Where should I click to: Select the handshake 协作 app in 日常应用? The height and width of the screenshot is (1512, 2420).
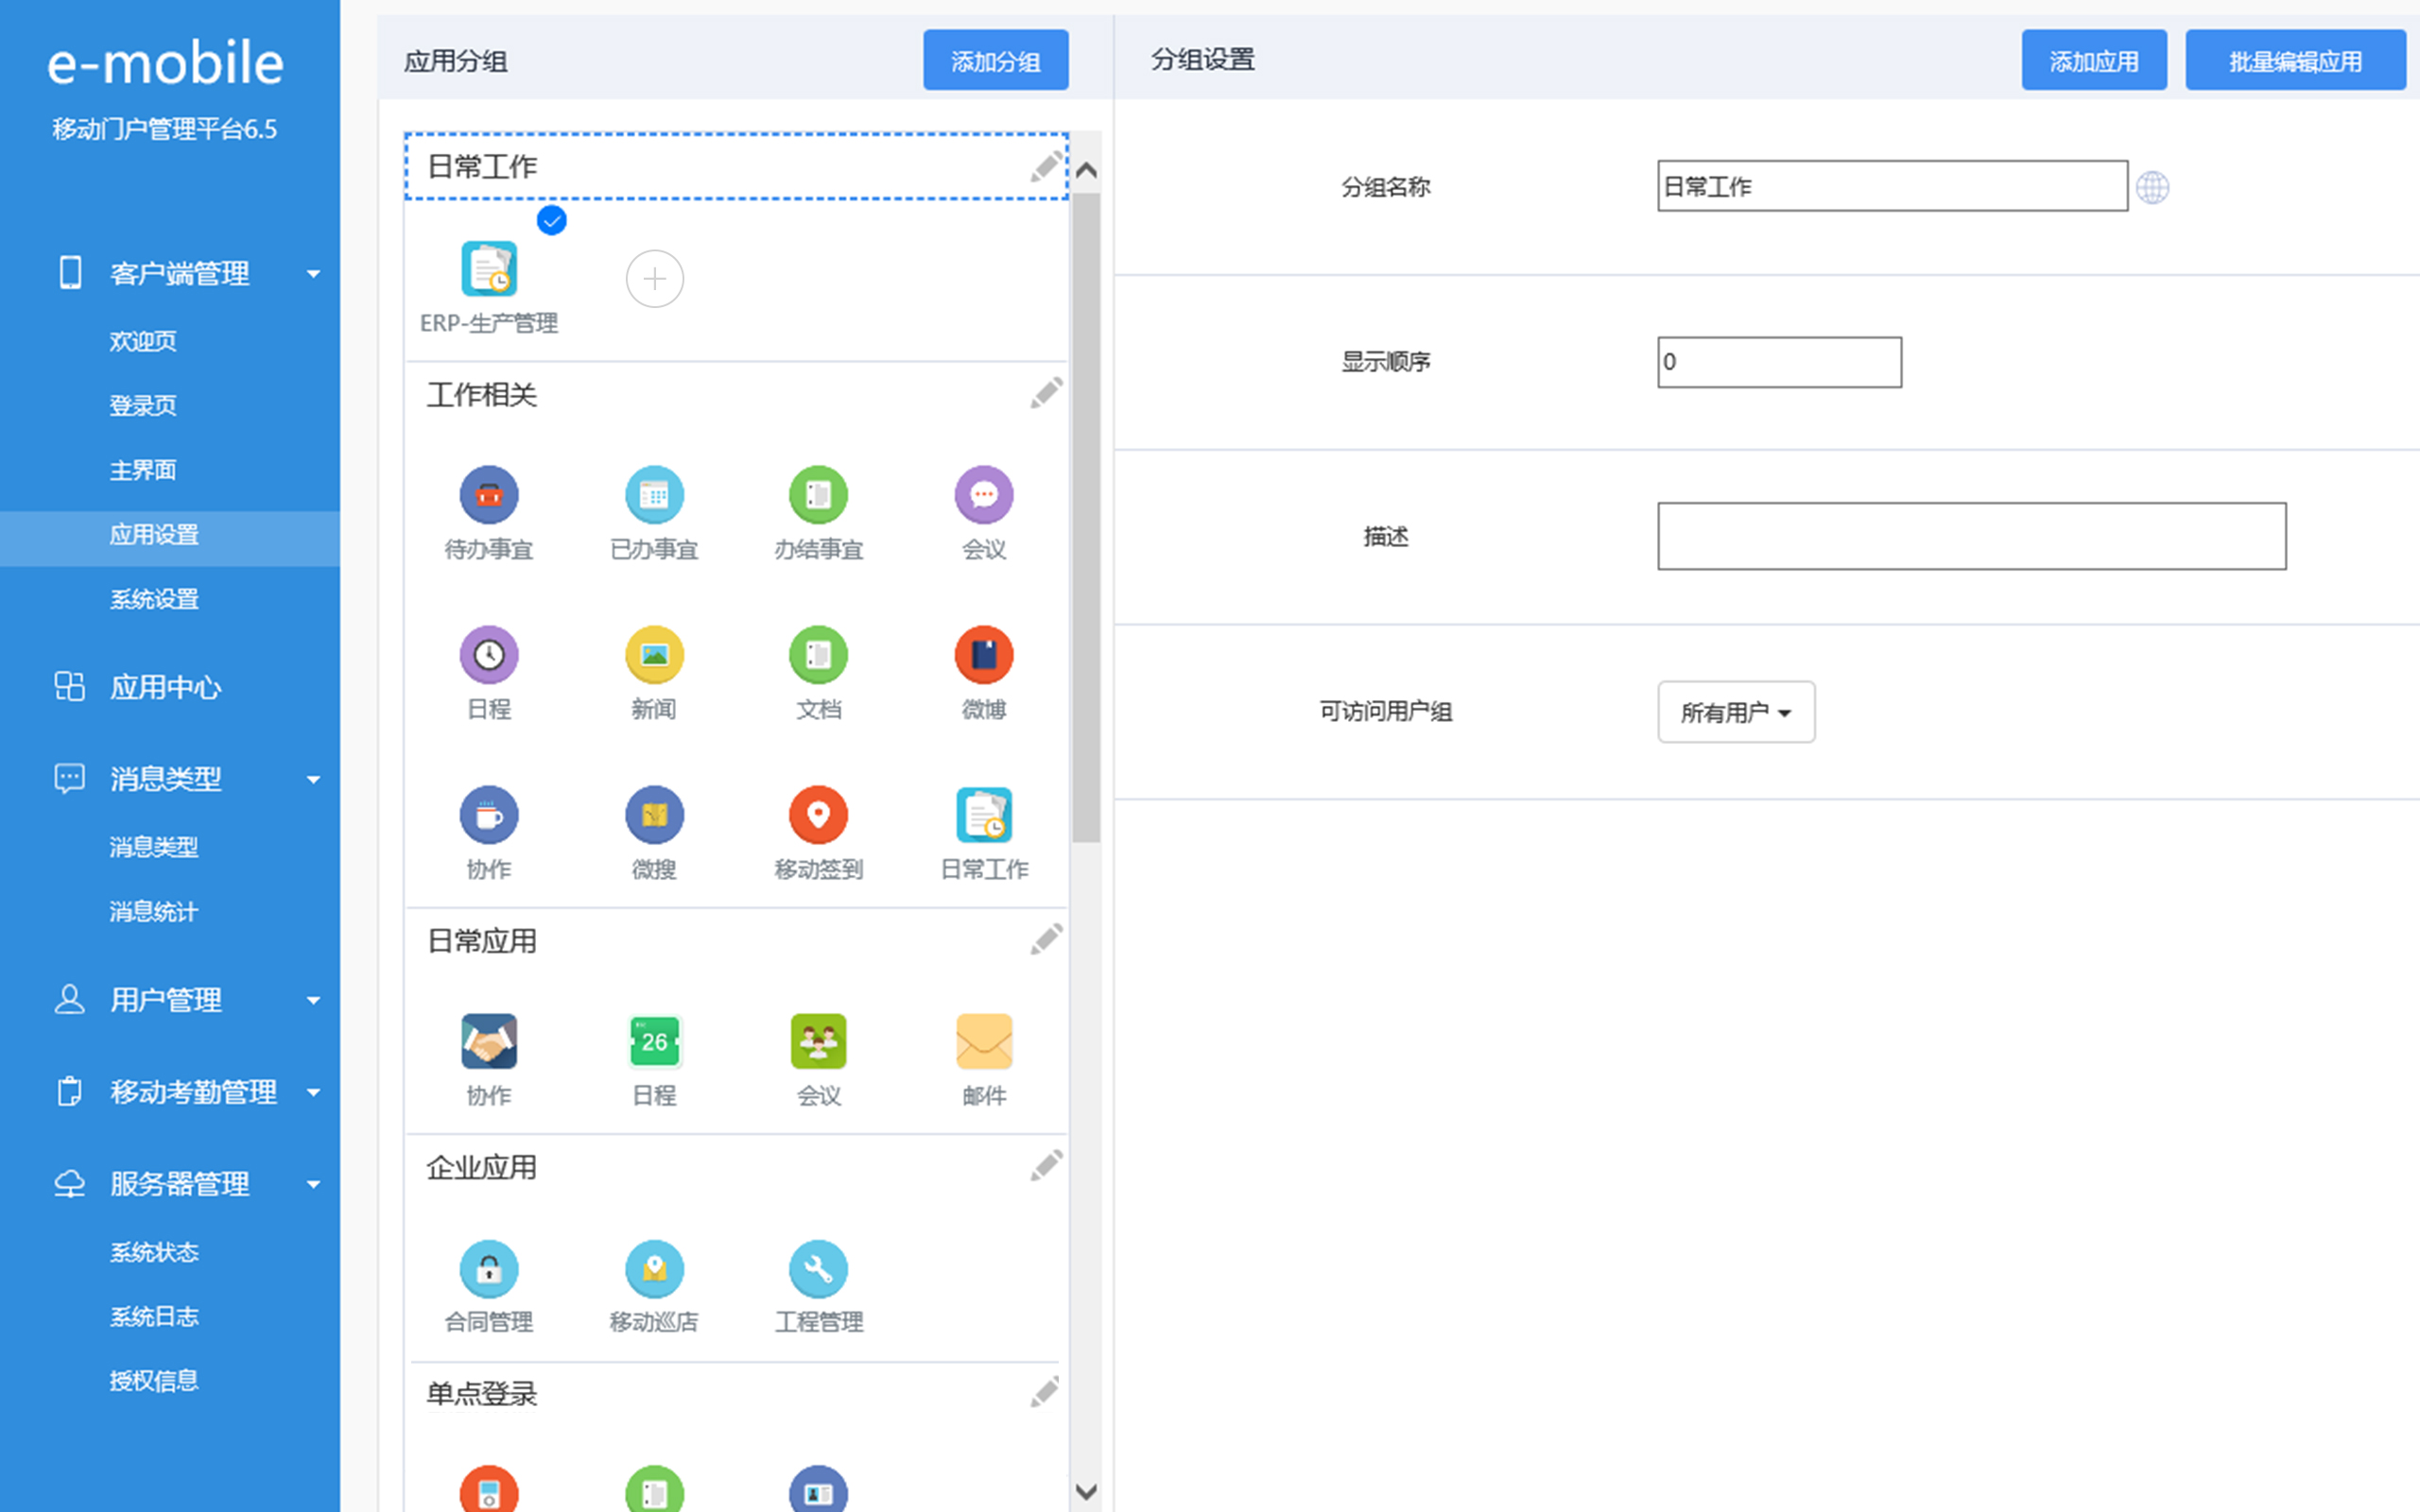click(x=489, y=1041)
